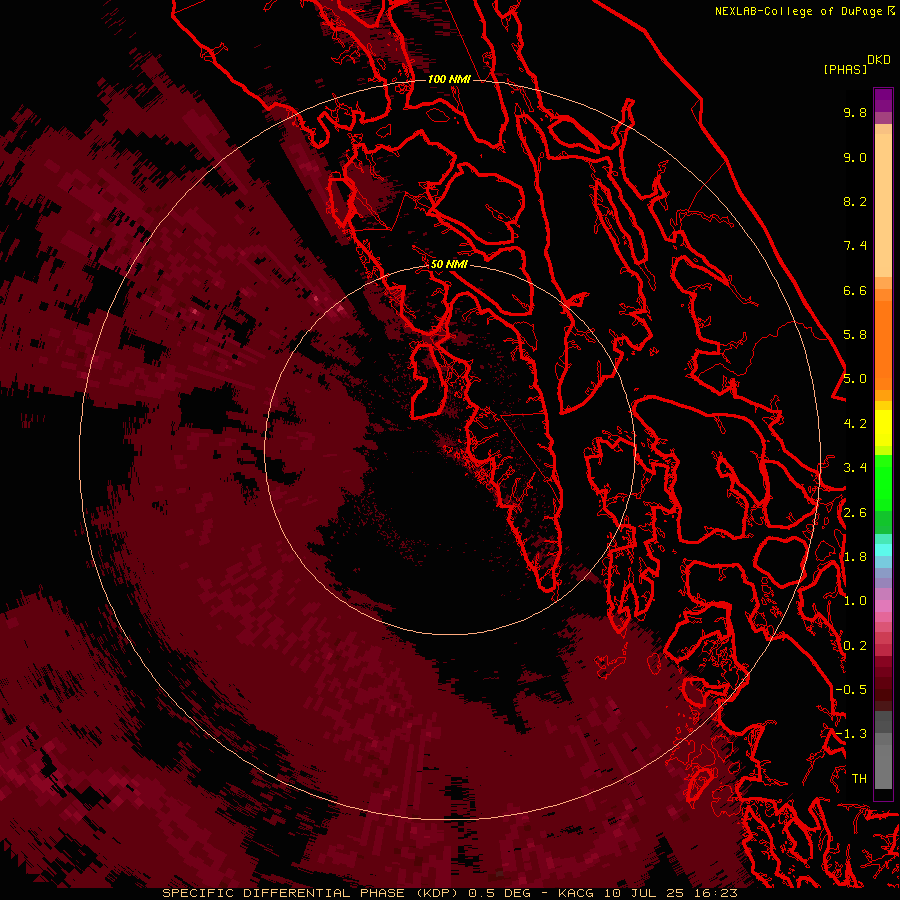Click the SPECIFIC DIFFERENTIAL PHASE caption text
The width and height of the screenshot is (900, 900).
point(284,893)
